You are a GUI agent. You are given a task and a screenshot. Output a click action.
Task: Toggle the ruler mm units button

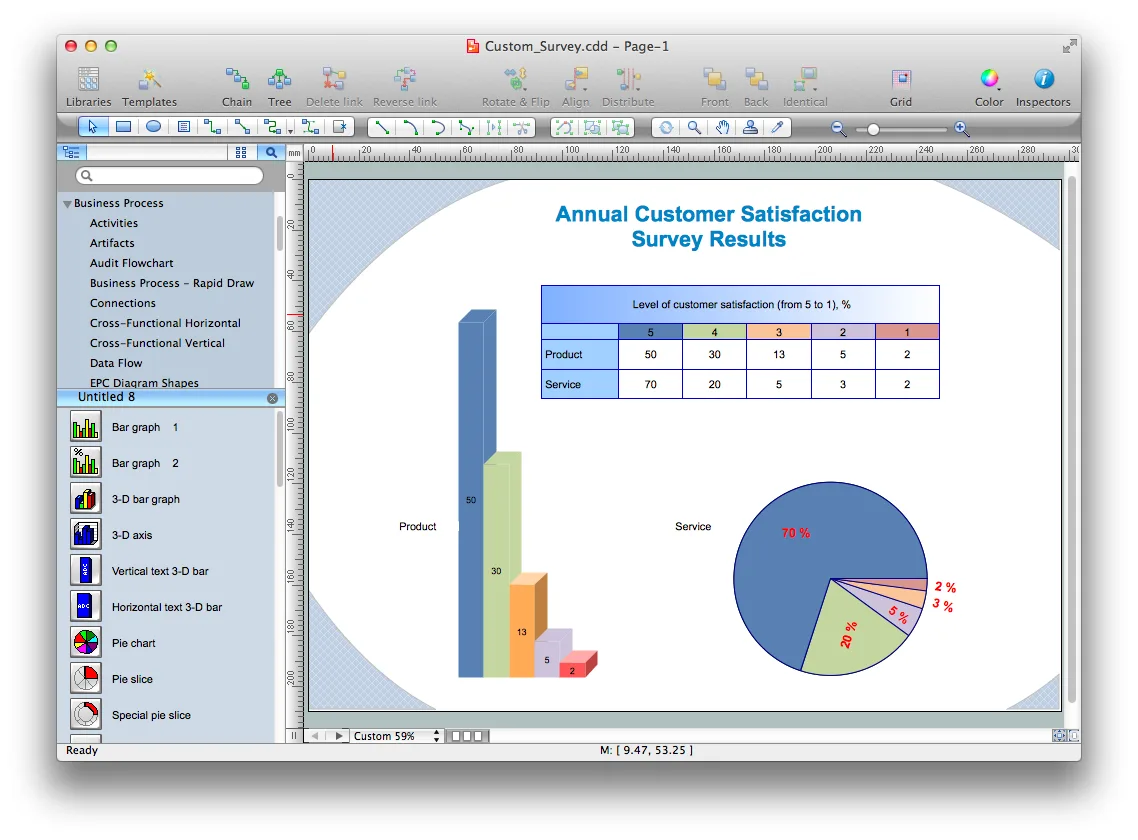294,152
